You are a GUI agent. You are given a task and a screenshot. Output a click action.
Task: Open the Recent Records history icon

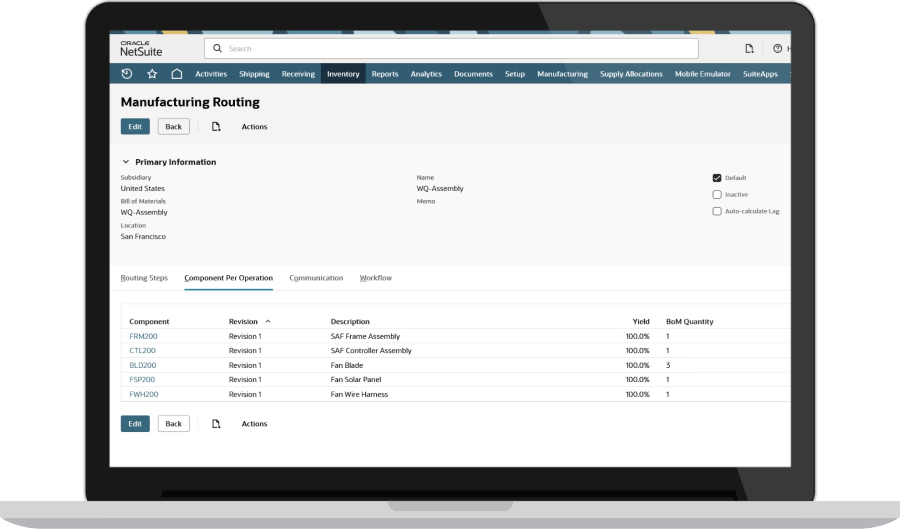127,73
